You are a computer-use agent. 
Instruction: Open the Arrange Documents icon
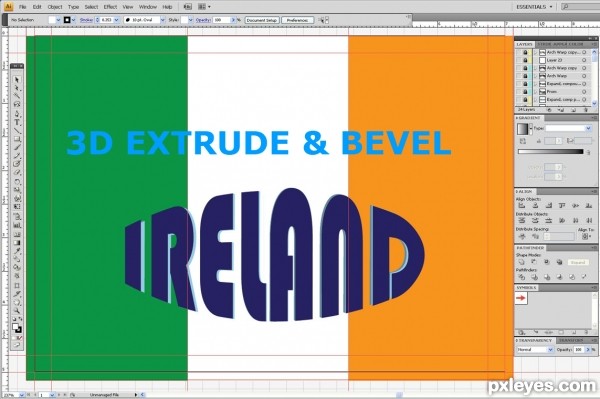(x=204, y=7)
